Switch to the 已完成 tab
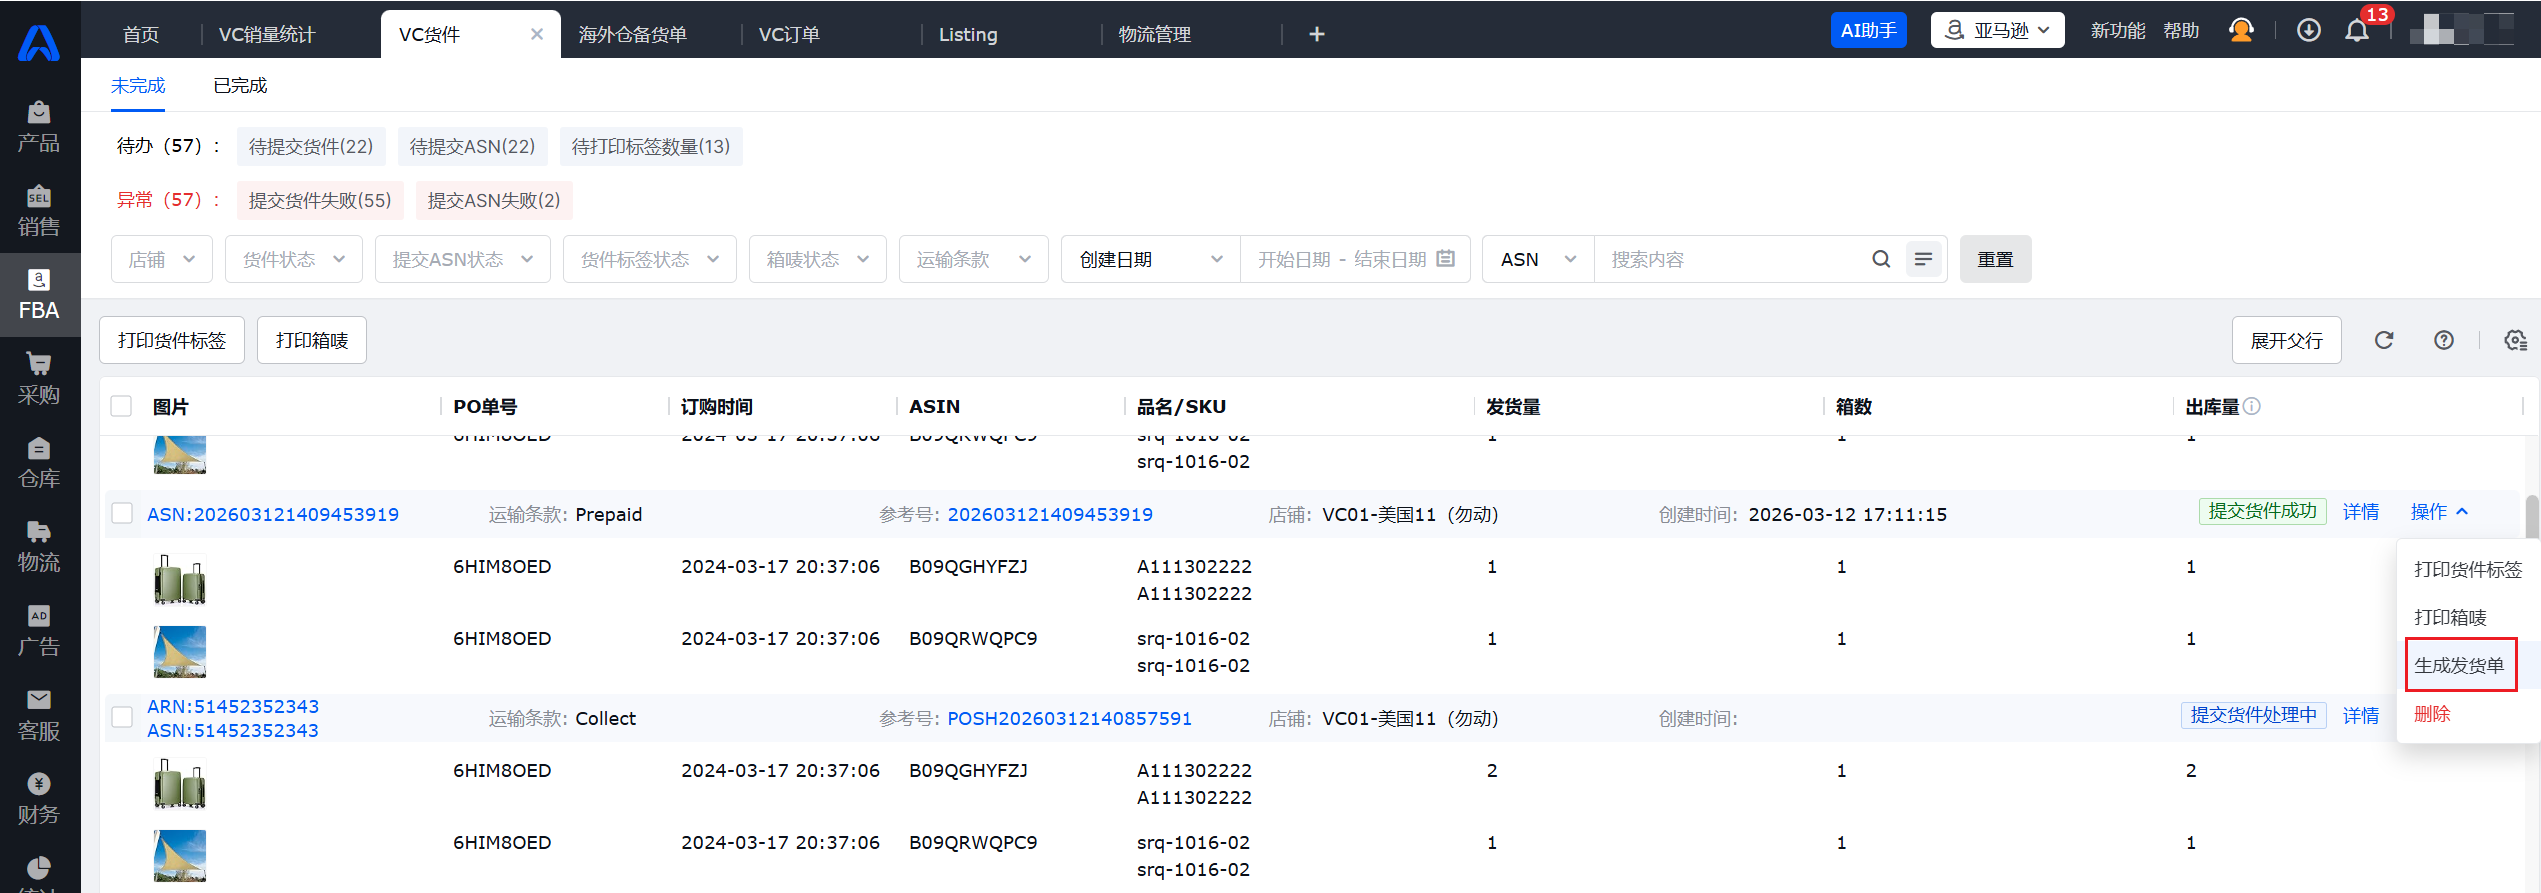Image resolution: width=2541 pixels, height=893 pixels. tap(240, 86)
